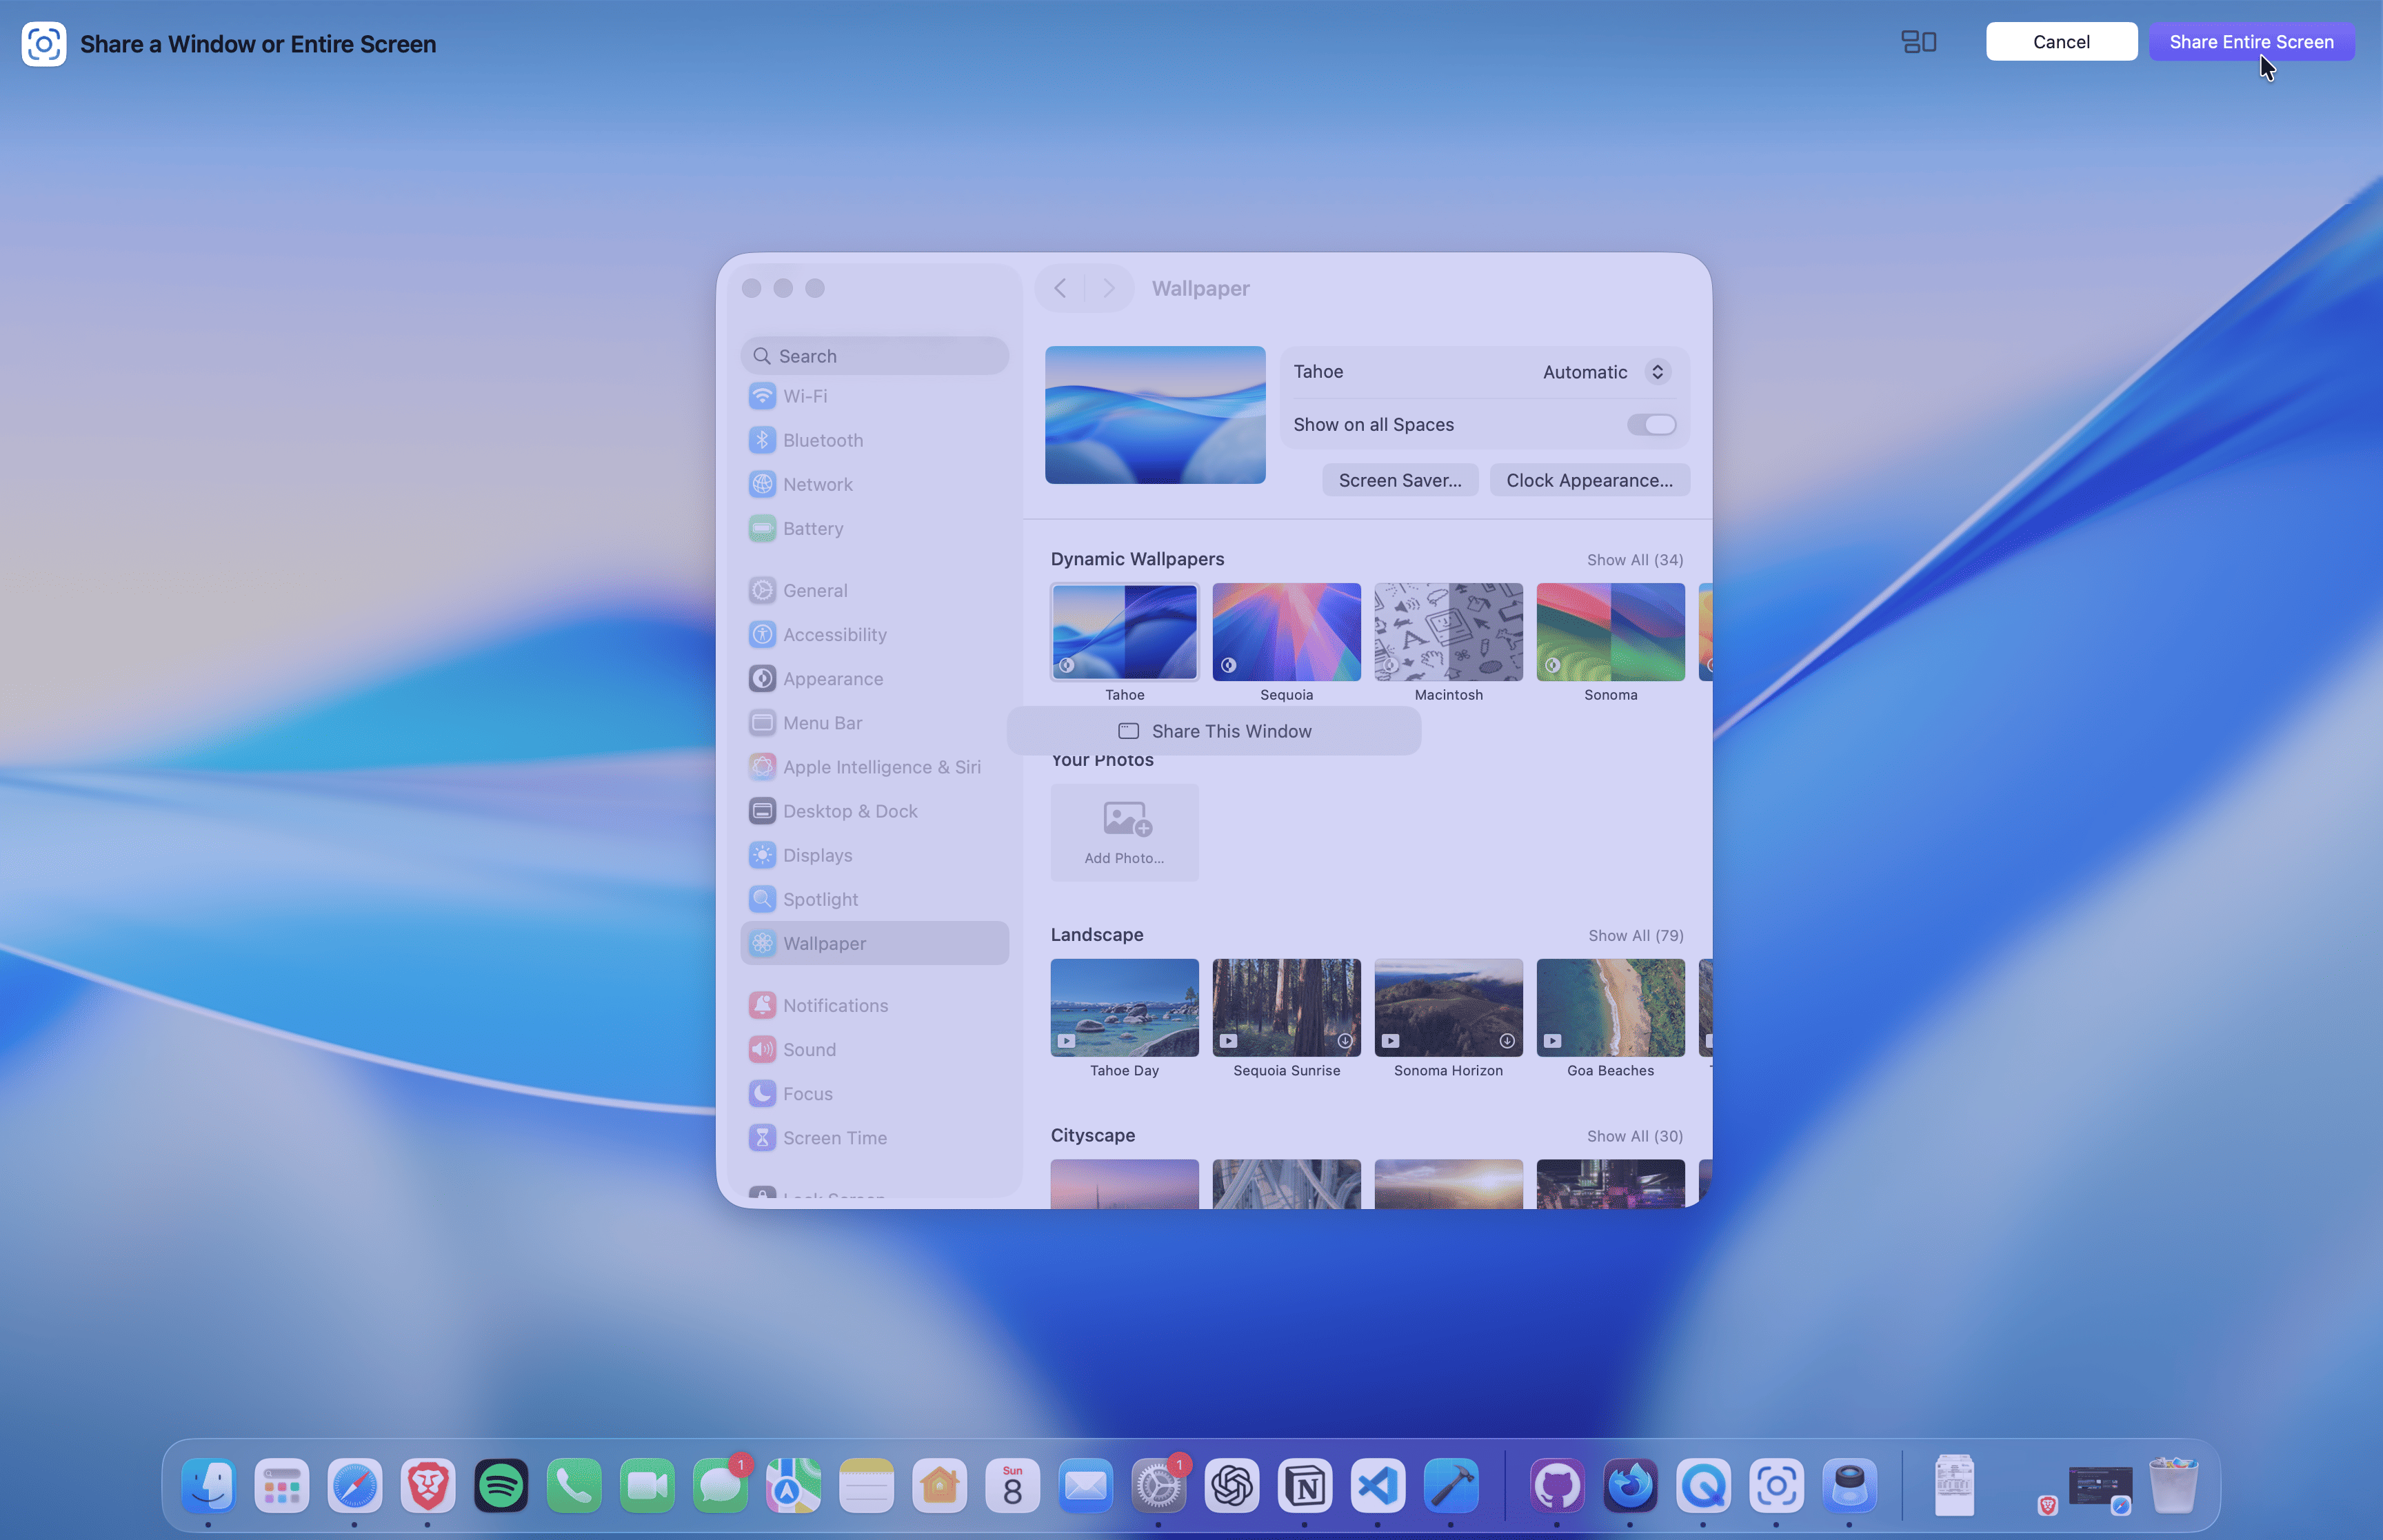Open Brave browser from the Dock
This screenshot has width=2383, height=1540.
point(427,1486)
